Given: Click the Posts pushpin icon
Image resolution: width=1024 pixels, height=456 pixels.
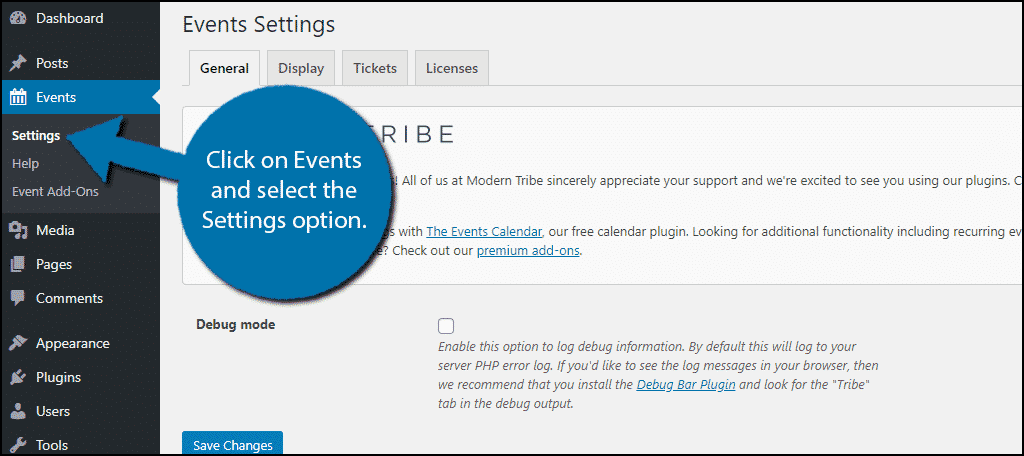Looking at the screenshot, I should 18,63.
